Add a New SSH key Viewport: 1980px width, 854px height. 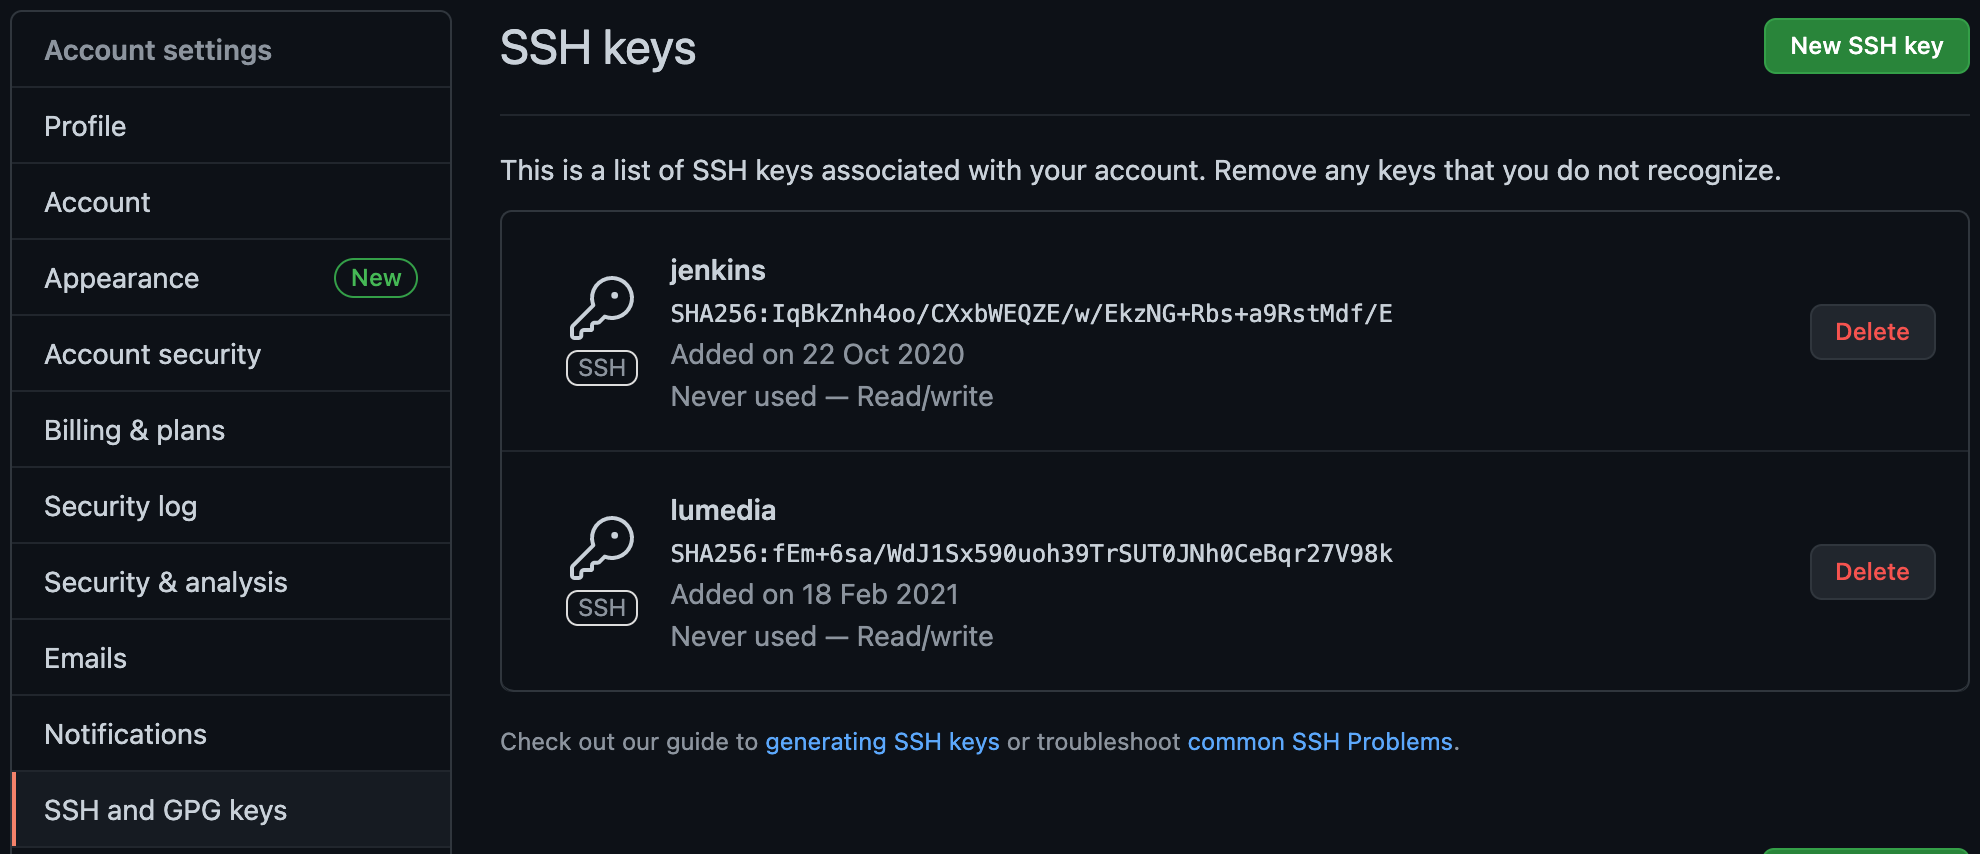1866,46
